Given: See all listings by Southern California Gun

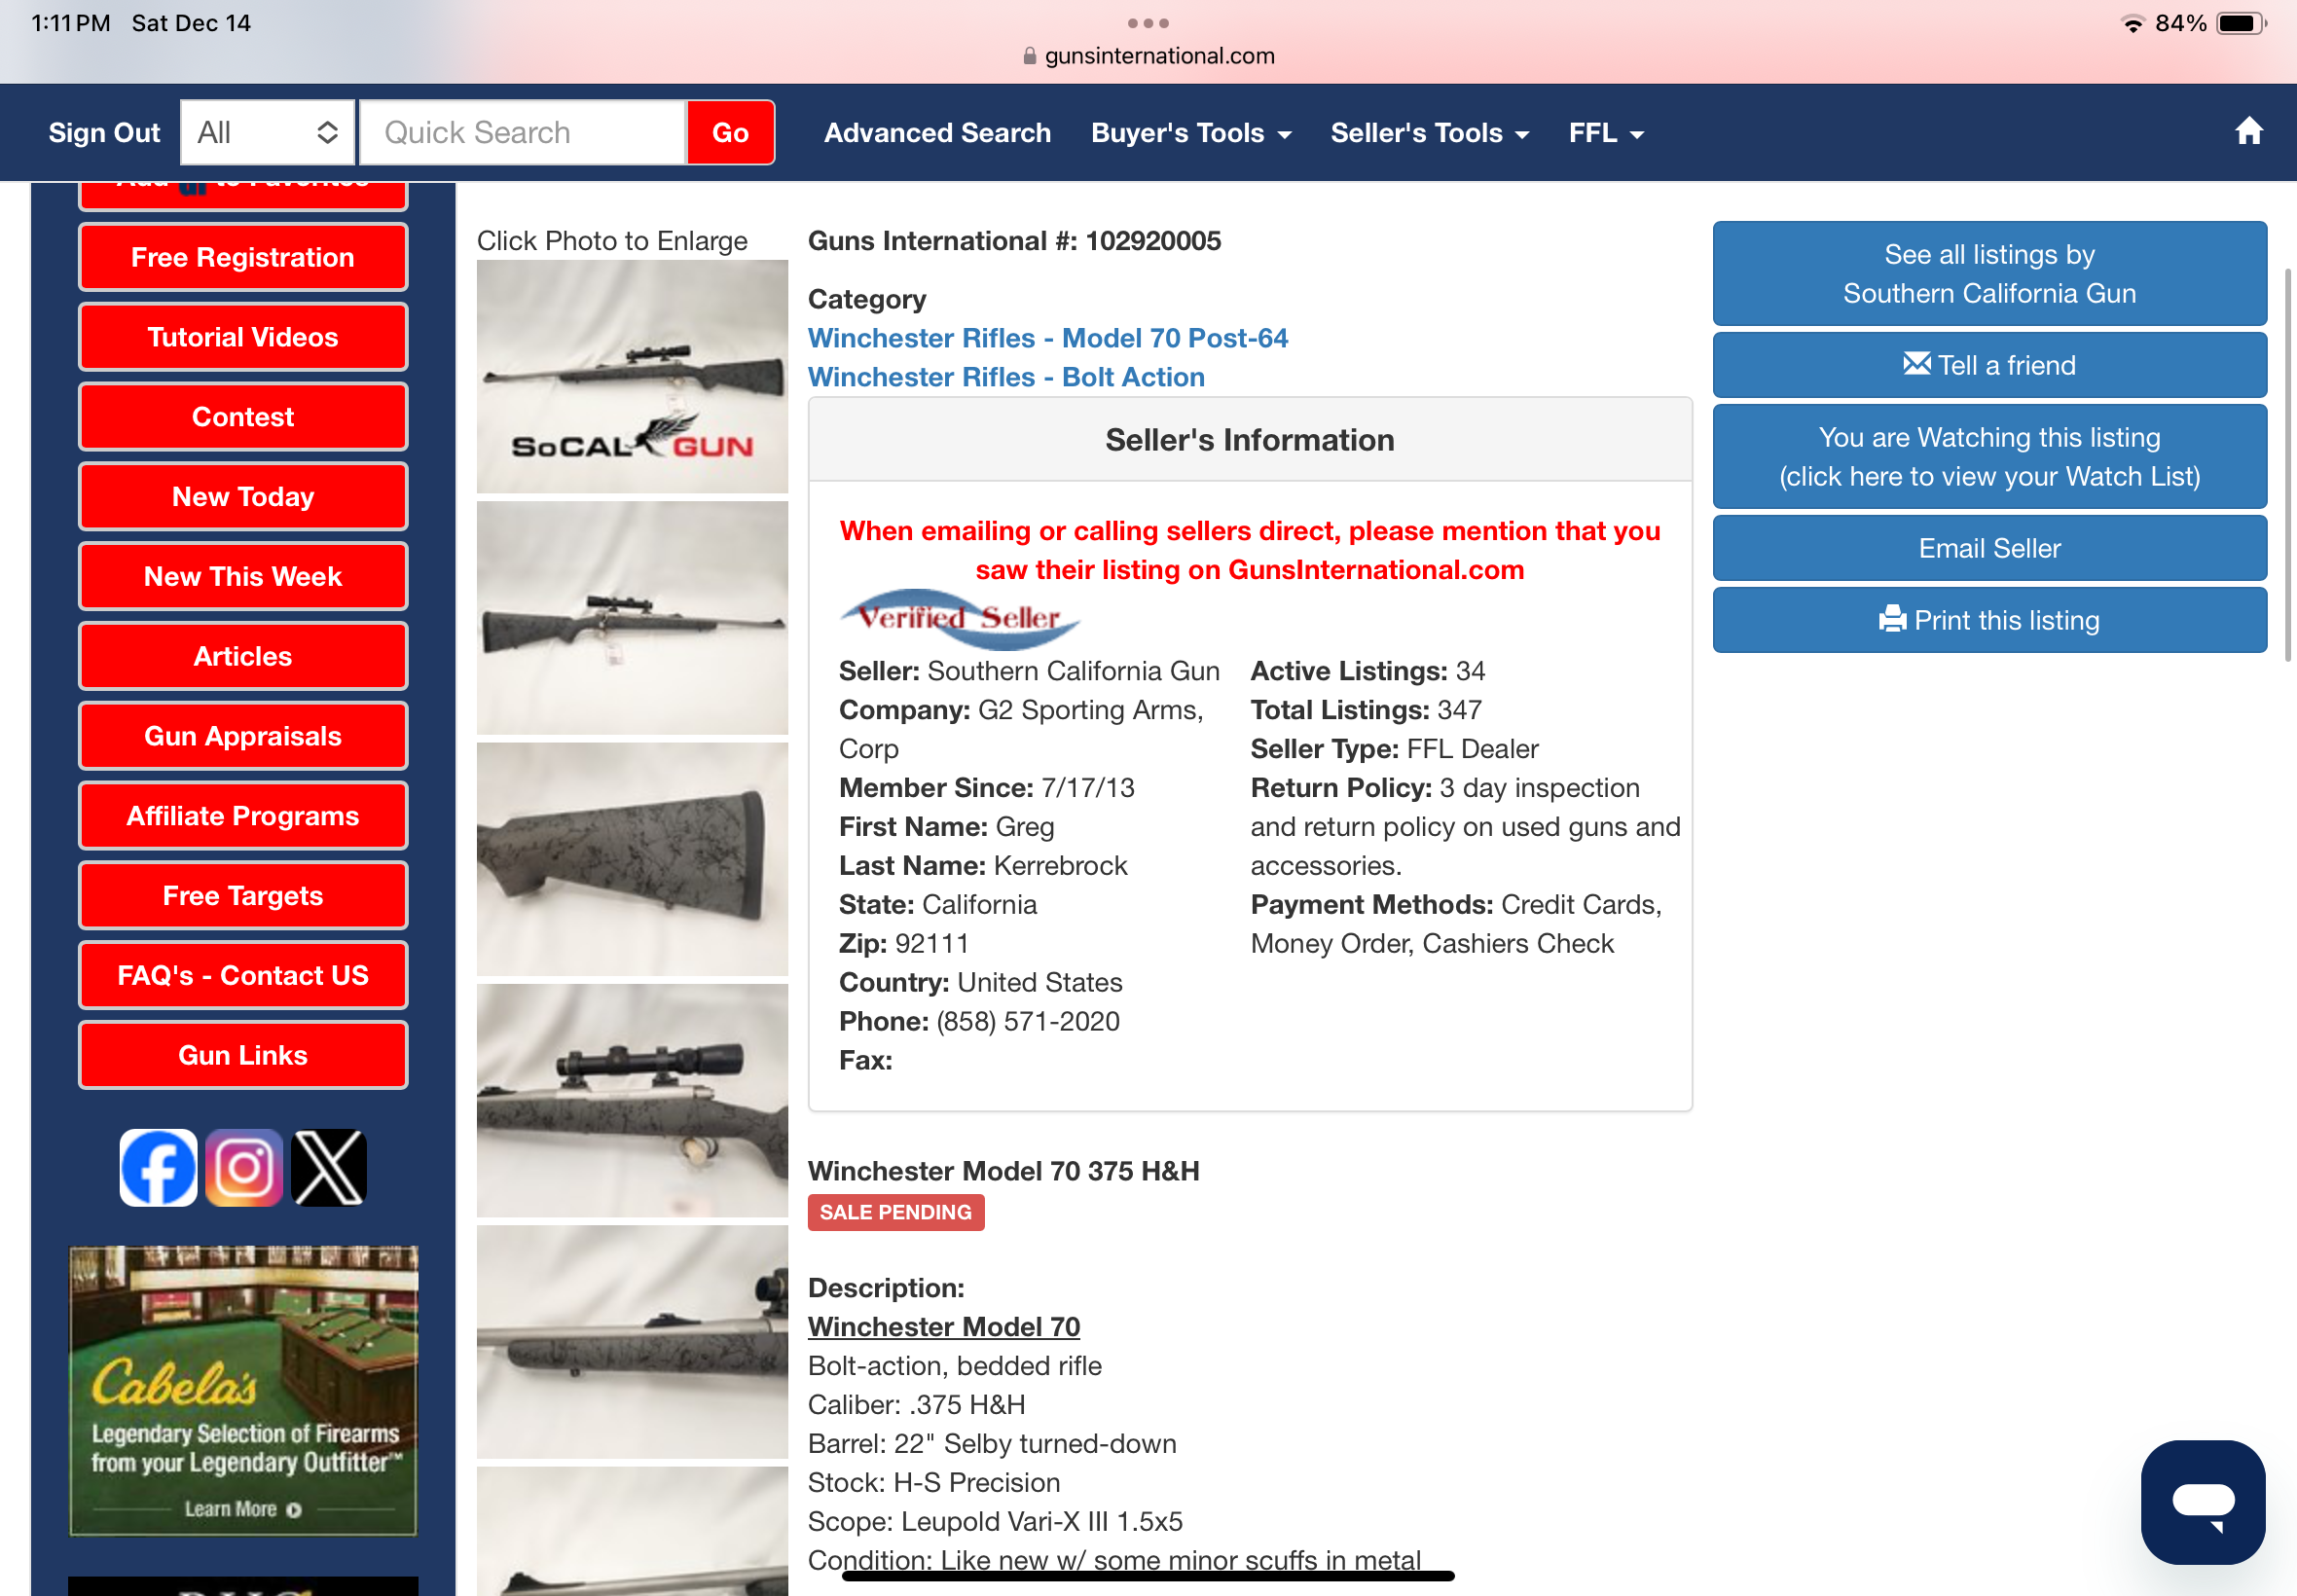Looking at the screenshot, I should click(x=1989, y=273).
